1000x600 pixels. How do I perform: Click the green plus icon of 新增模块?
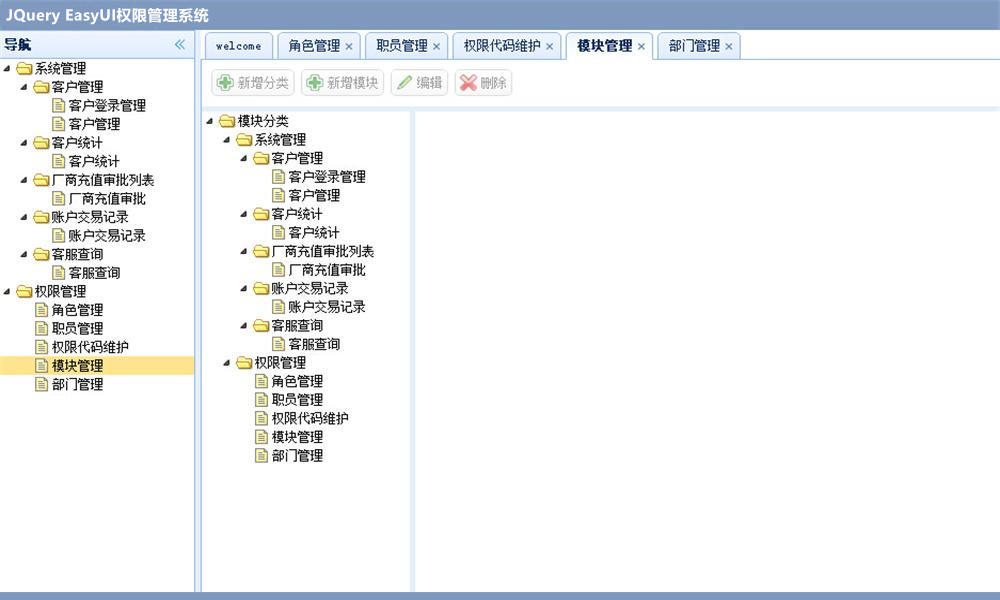point(314,82)
